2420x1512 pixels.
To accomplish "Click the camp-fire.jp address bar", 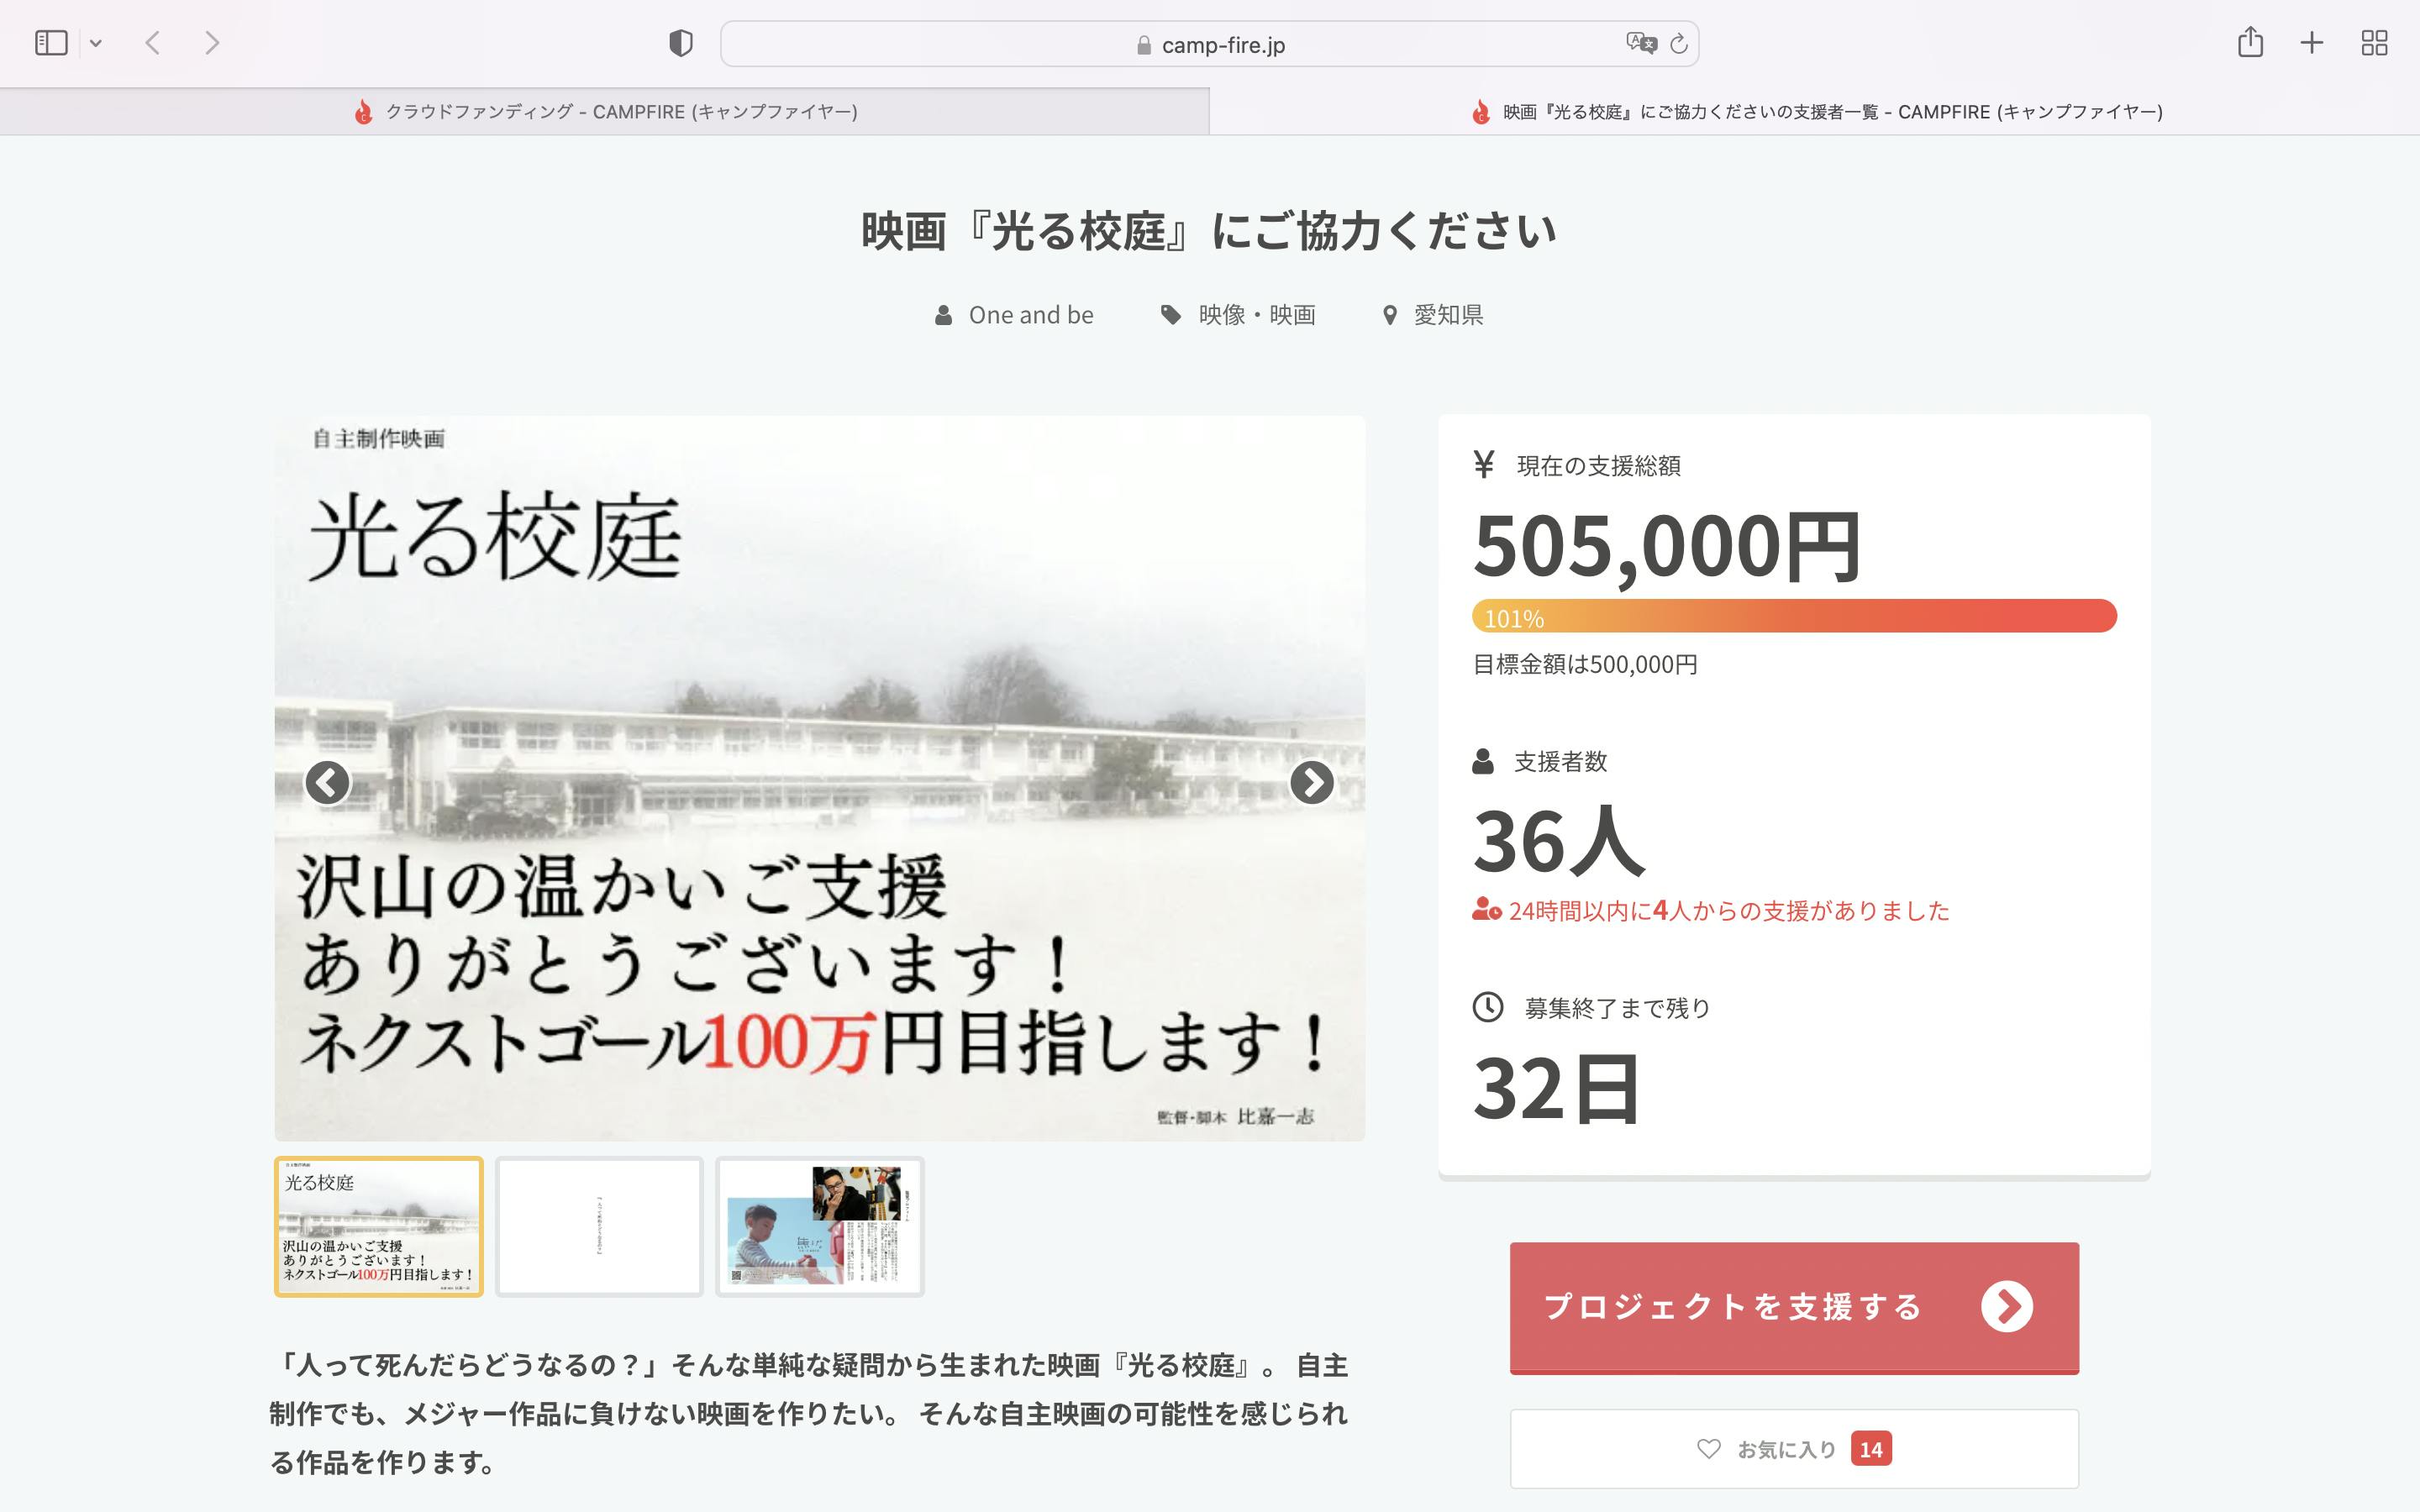I will pos(1210,45).
